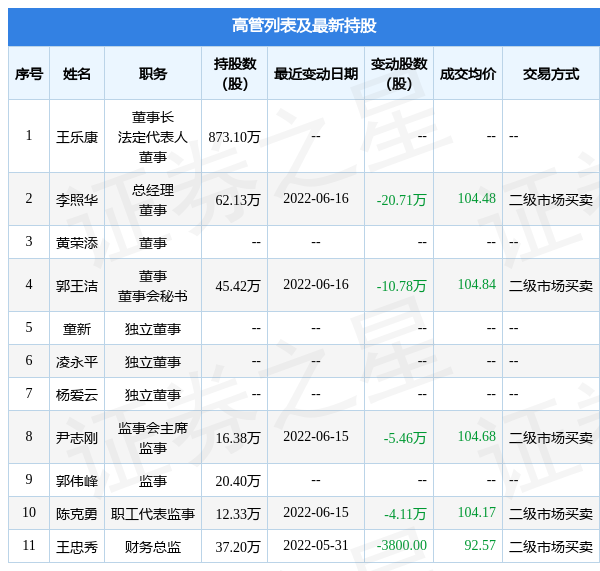Click 二级市场买卖 in 陈克勇's row
The height and width of the screenshot is (571, 600).
tap(551, 514)
